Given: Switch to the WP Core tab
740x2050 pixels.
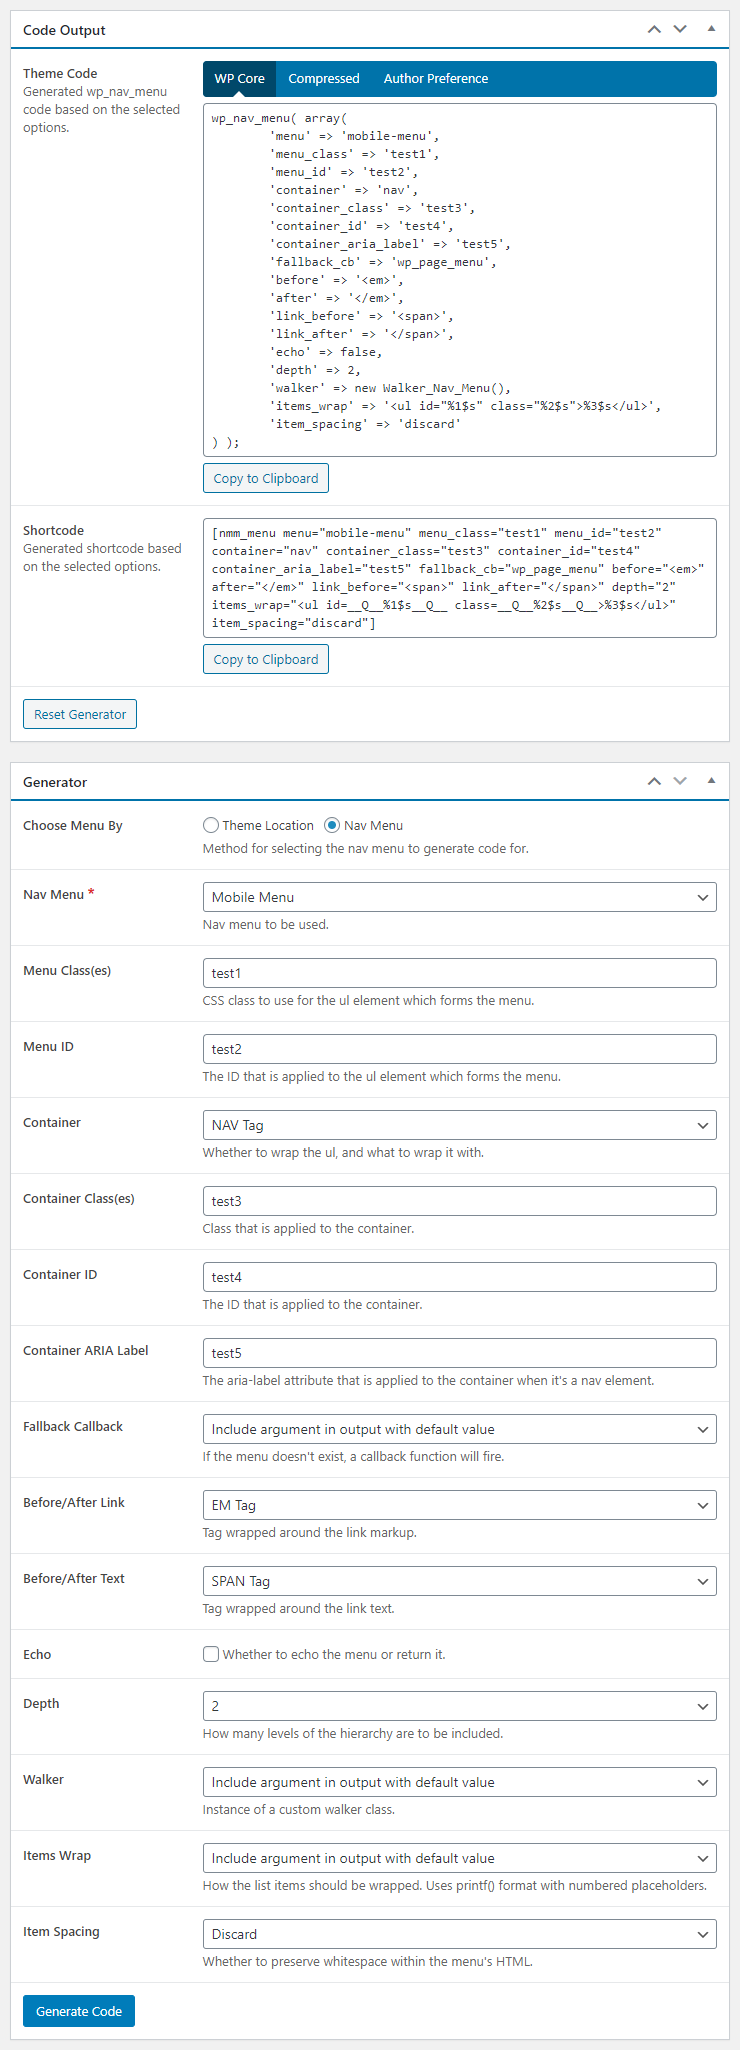Looking at the screenshot, I should [x=240, y=79].
